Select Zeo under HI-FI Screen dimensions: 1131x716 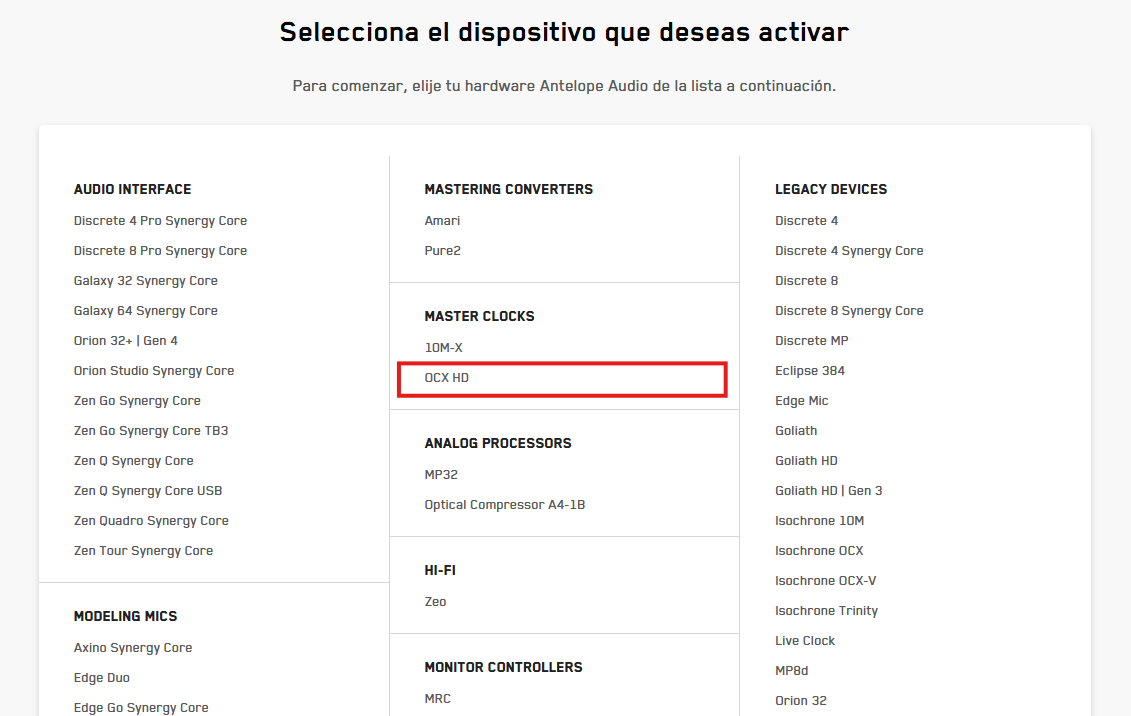435,601
